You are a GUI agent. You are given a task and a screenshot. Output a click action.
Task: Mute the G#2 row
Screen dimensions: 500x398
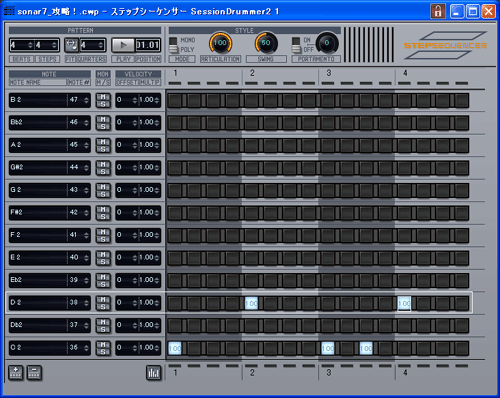103,164
